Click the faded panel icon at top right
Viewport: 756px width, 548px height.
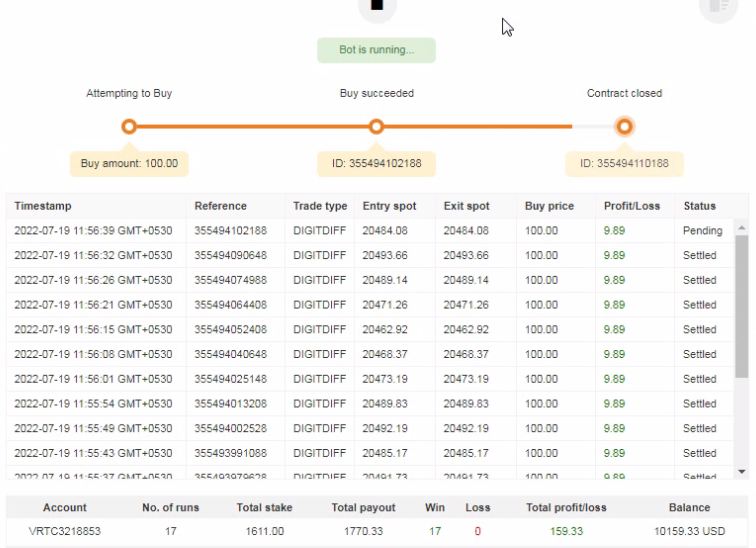(x=717, y=7)
